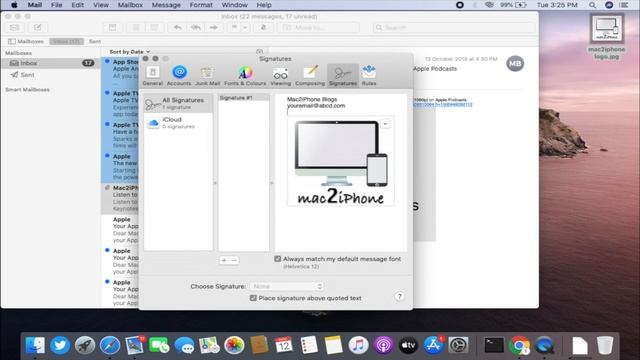Open Safari from the Dock

point(110,345)
